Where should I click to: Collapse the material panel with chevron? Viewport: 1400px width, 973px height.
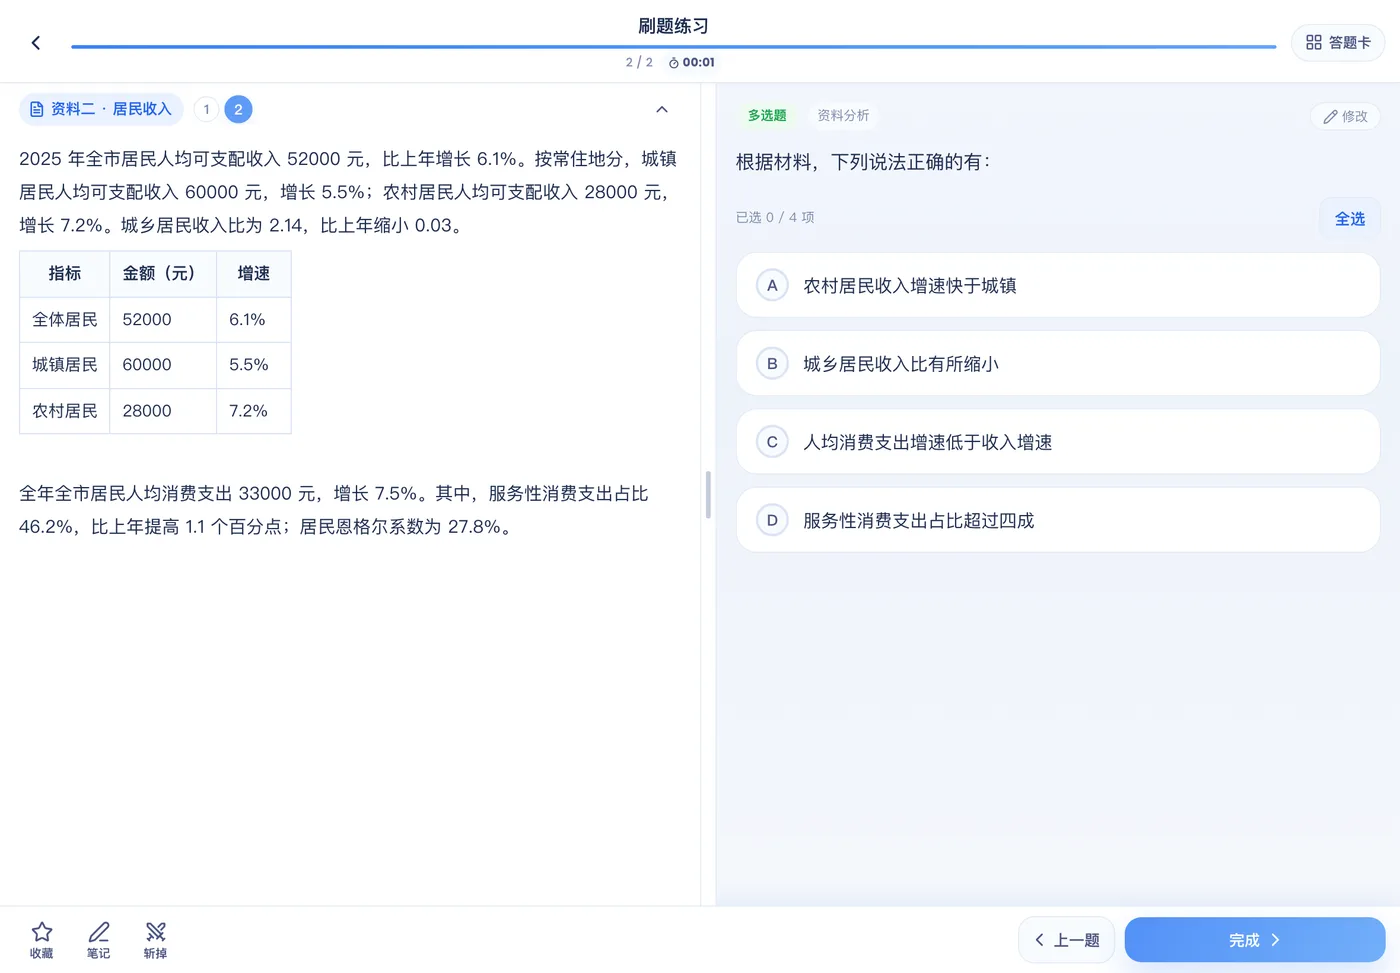tap(662, 109)
